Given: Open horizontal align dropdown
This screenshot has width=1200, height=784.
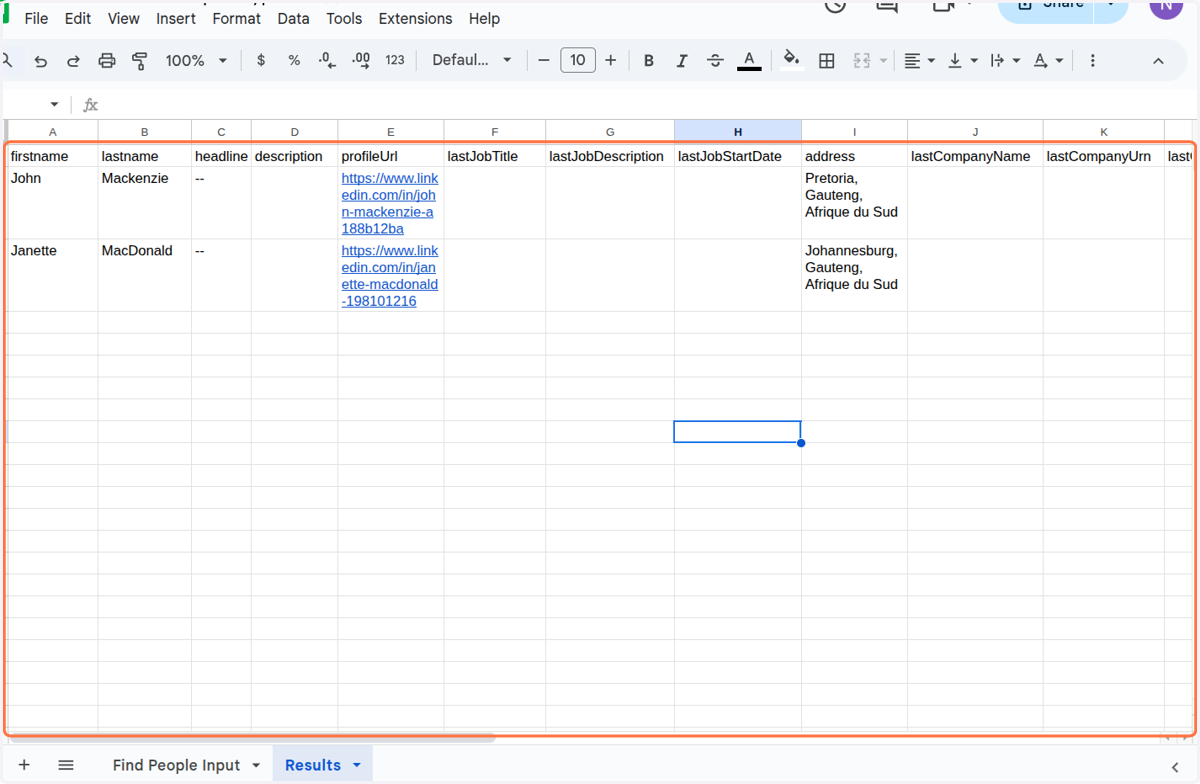Looking at the screenshot, I should [919, 61].
